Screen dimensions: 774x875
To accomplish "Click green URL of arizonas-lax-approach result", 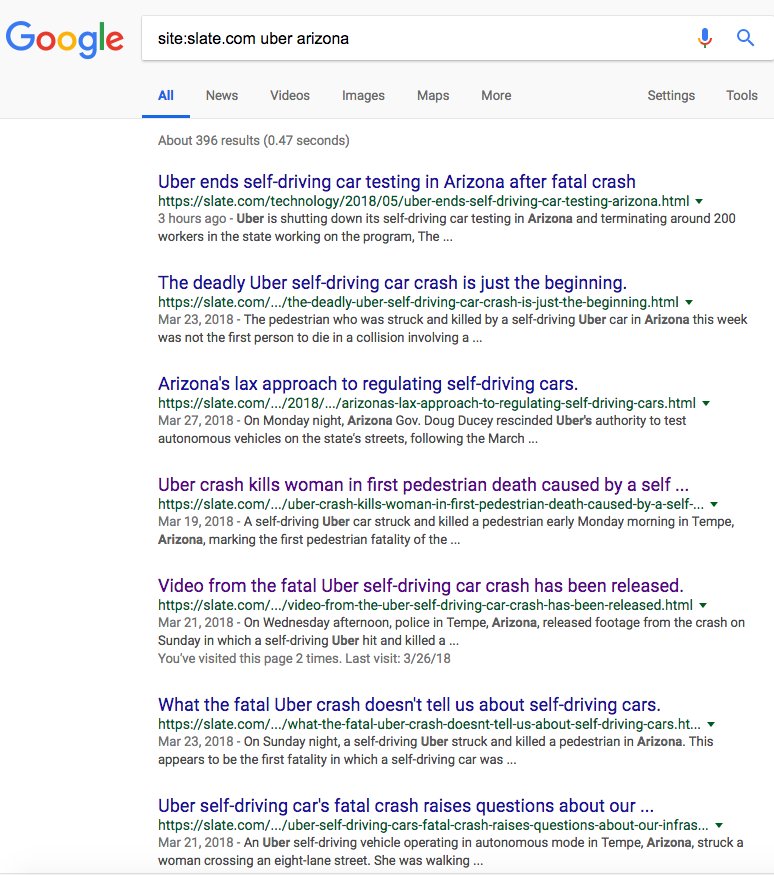I will click(427, 403).
